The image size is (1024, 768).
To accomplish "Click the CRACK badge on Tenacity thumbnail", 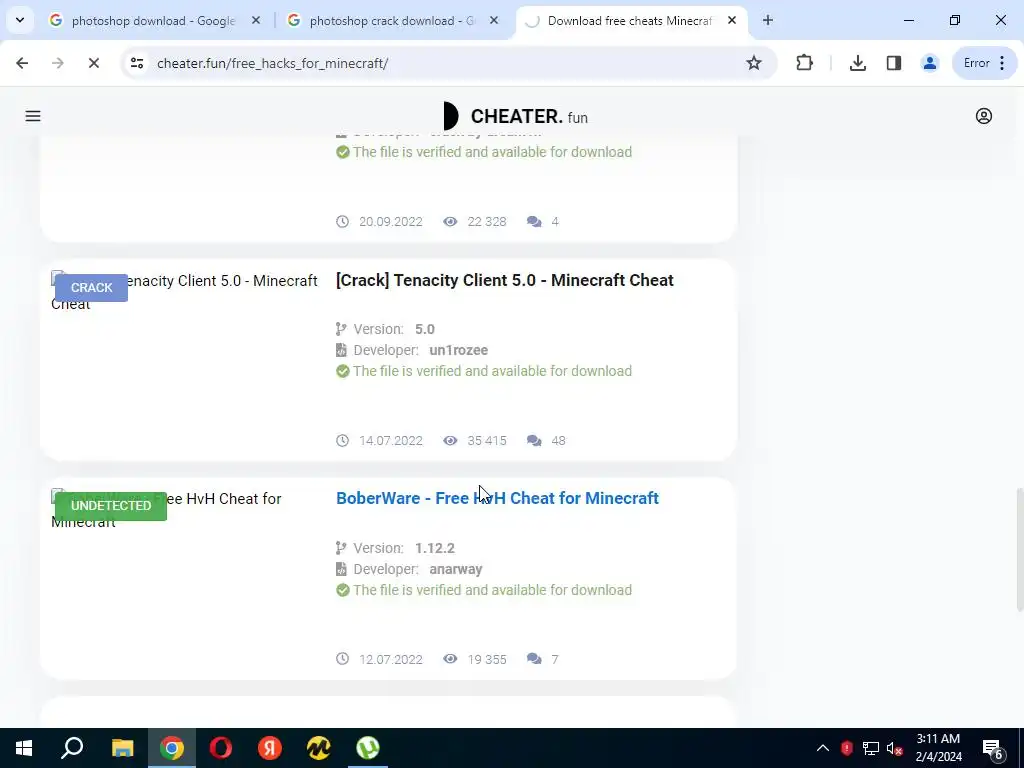I will (x=91, y=288).
